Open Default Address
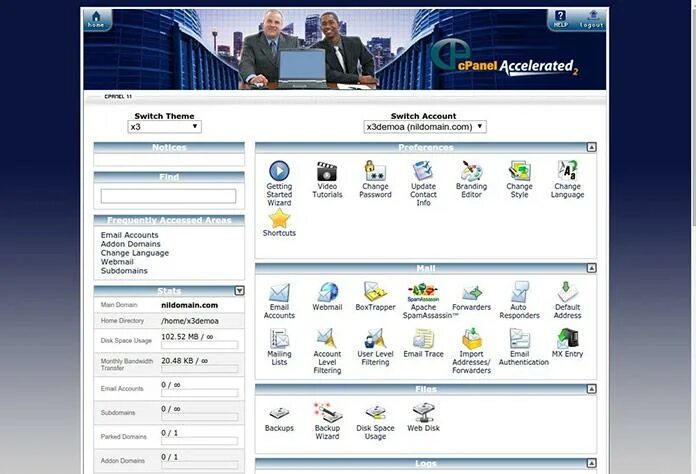Image resolution: width=696 pixels, height=474 pixels. [x=567, y=300]
